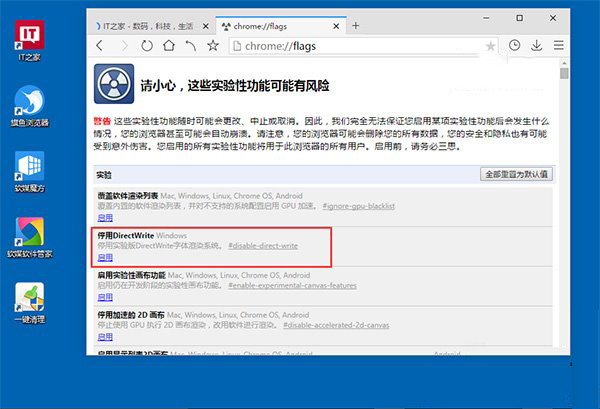Click the radiation warning logo
The width and height of the screenshot is (600, 409).
114,84
